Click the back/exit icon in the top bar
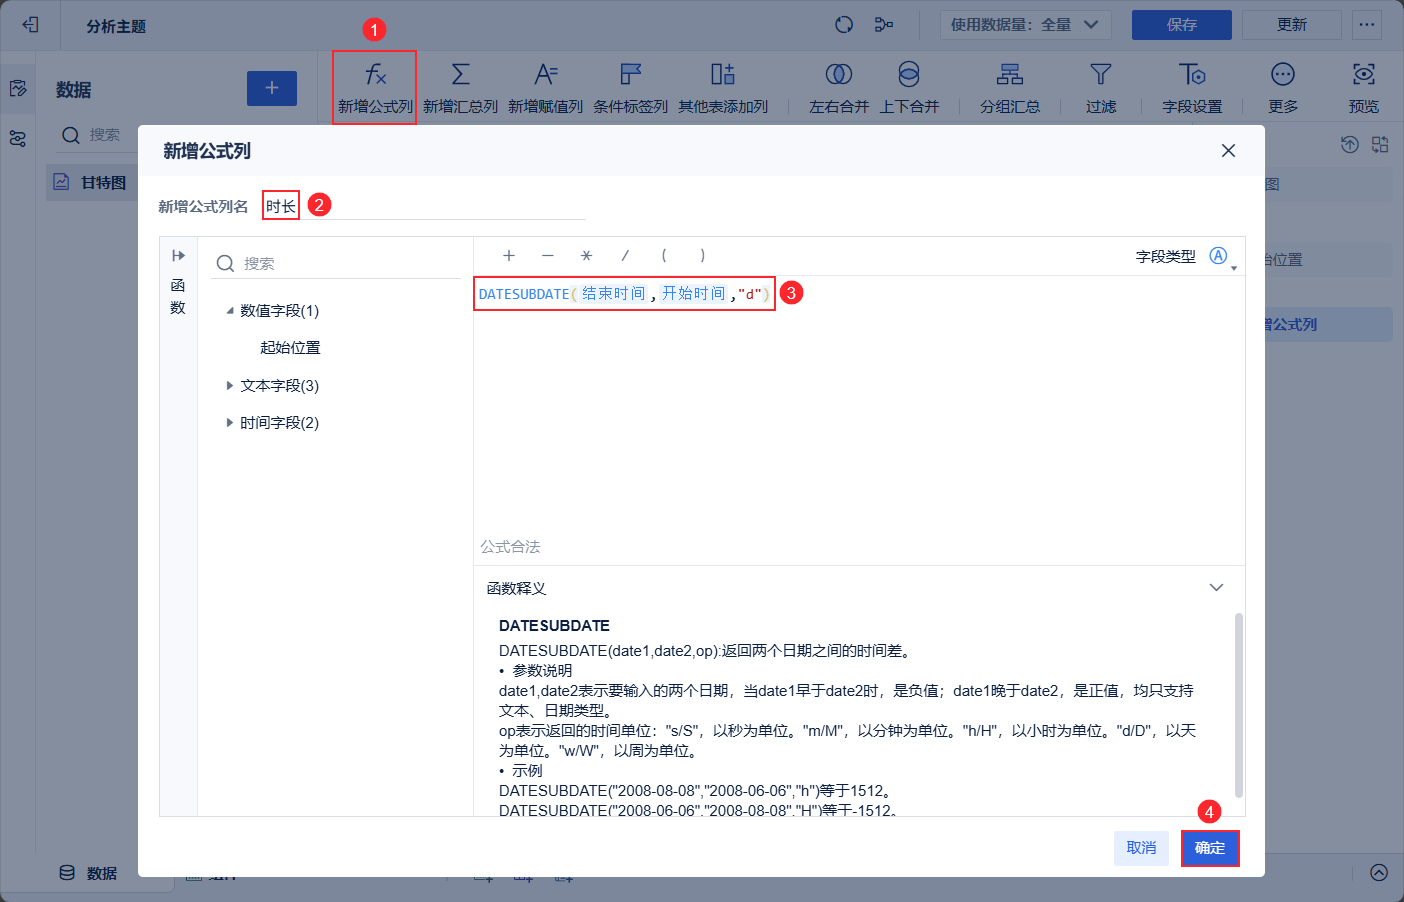 (x=30, y=25)
